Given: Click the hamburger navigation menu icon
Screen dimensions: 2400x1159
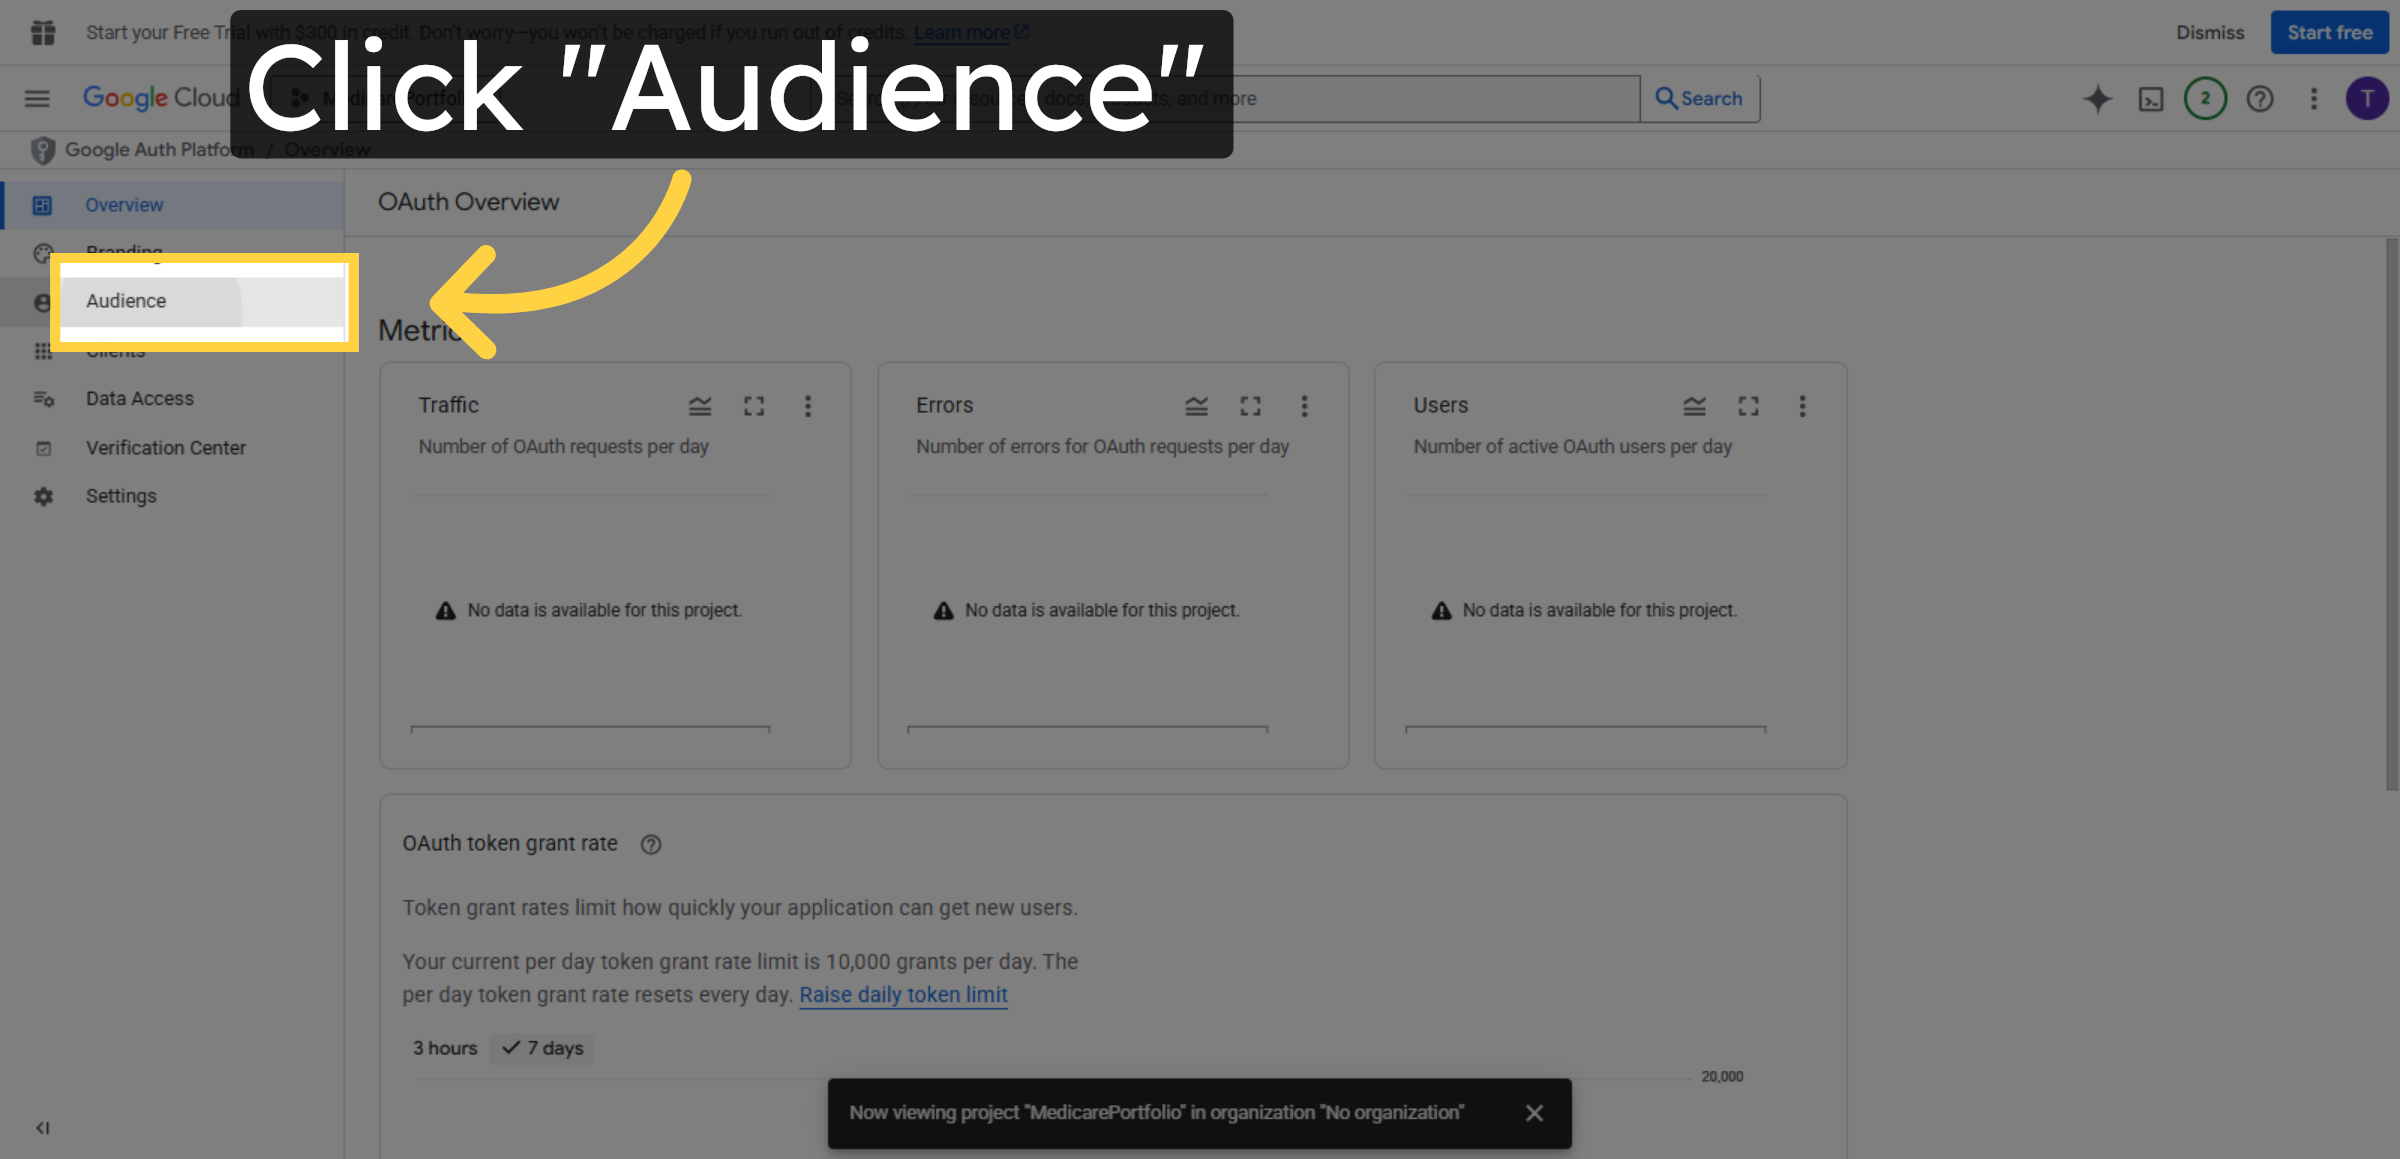Looking at the screenshot, I should [x=36, y=98].
